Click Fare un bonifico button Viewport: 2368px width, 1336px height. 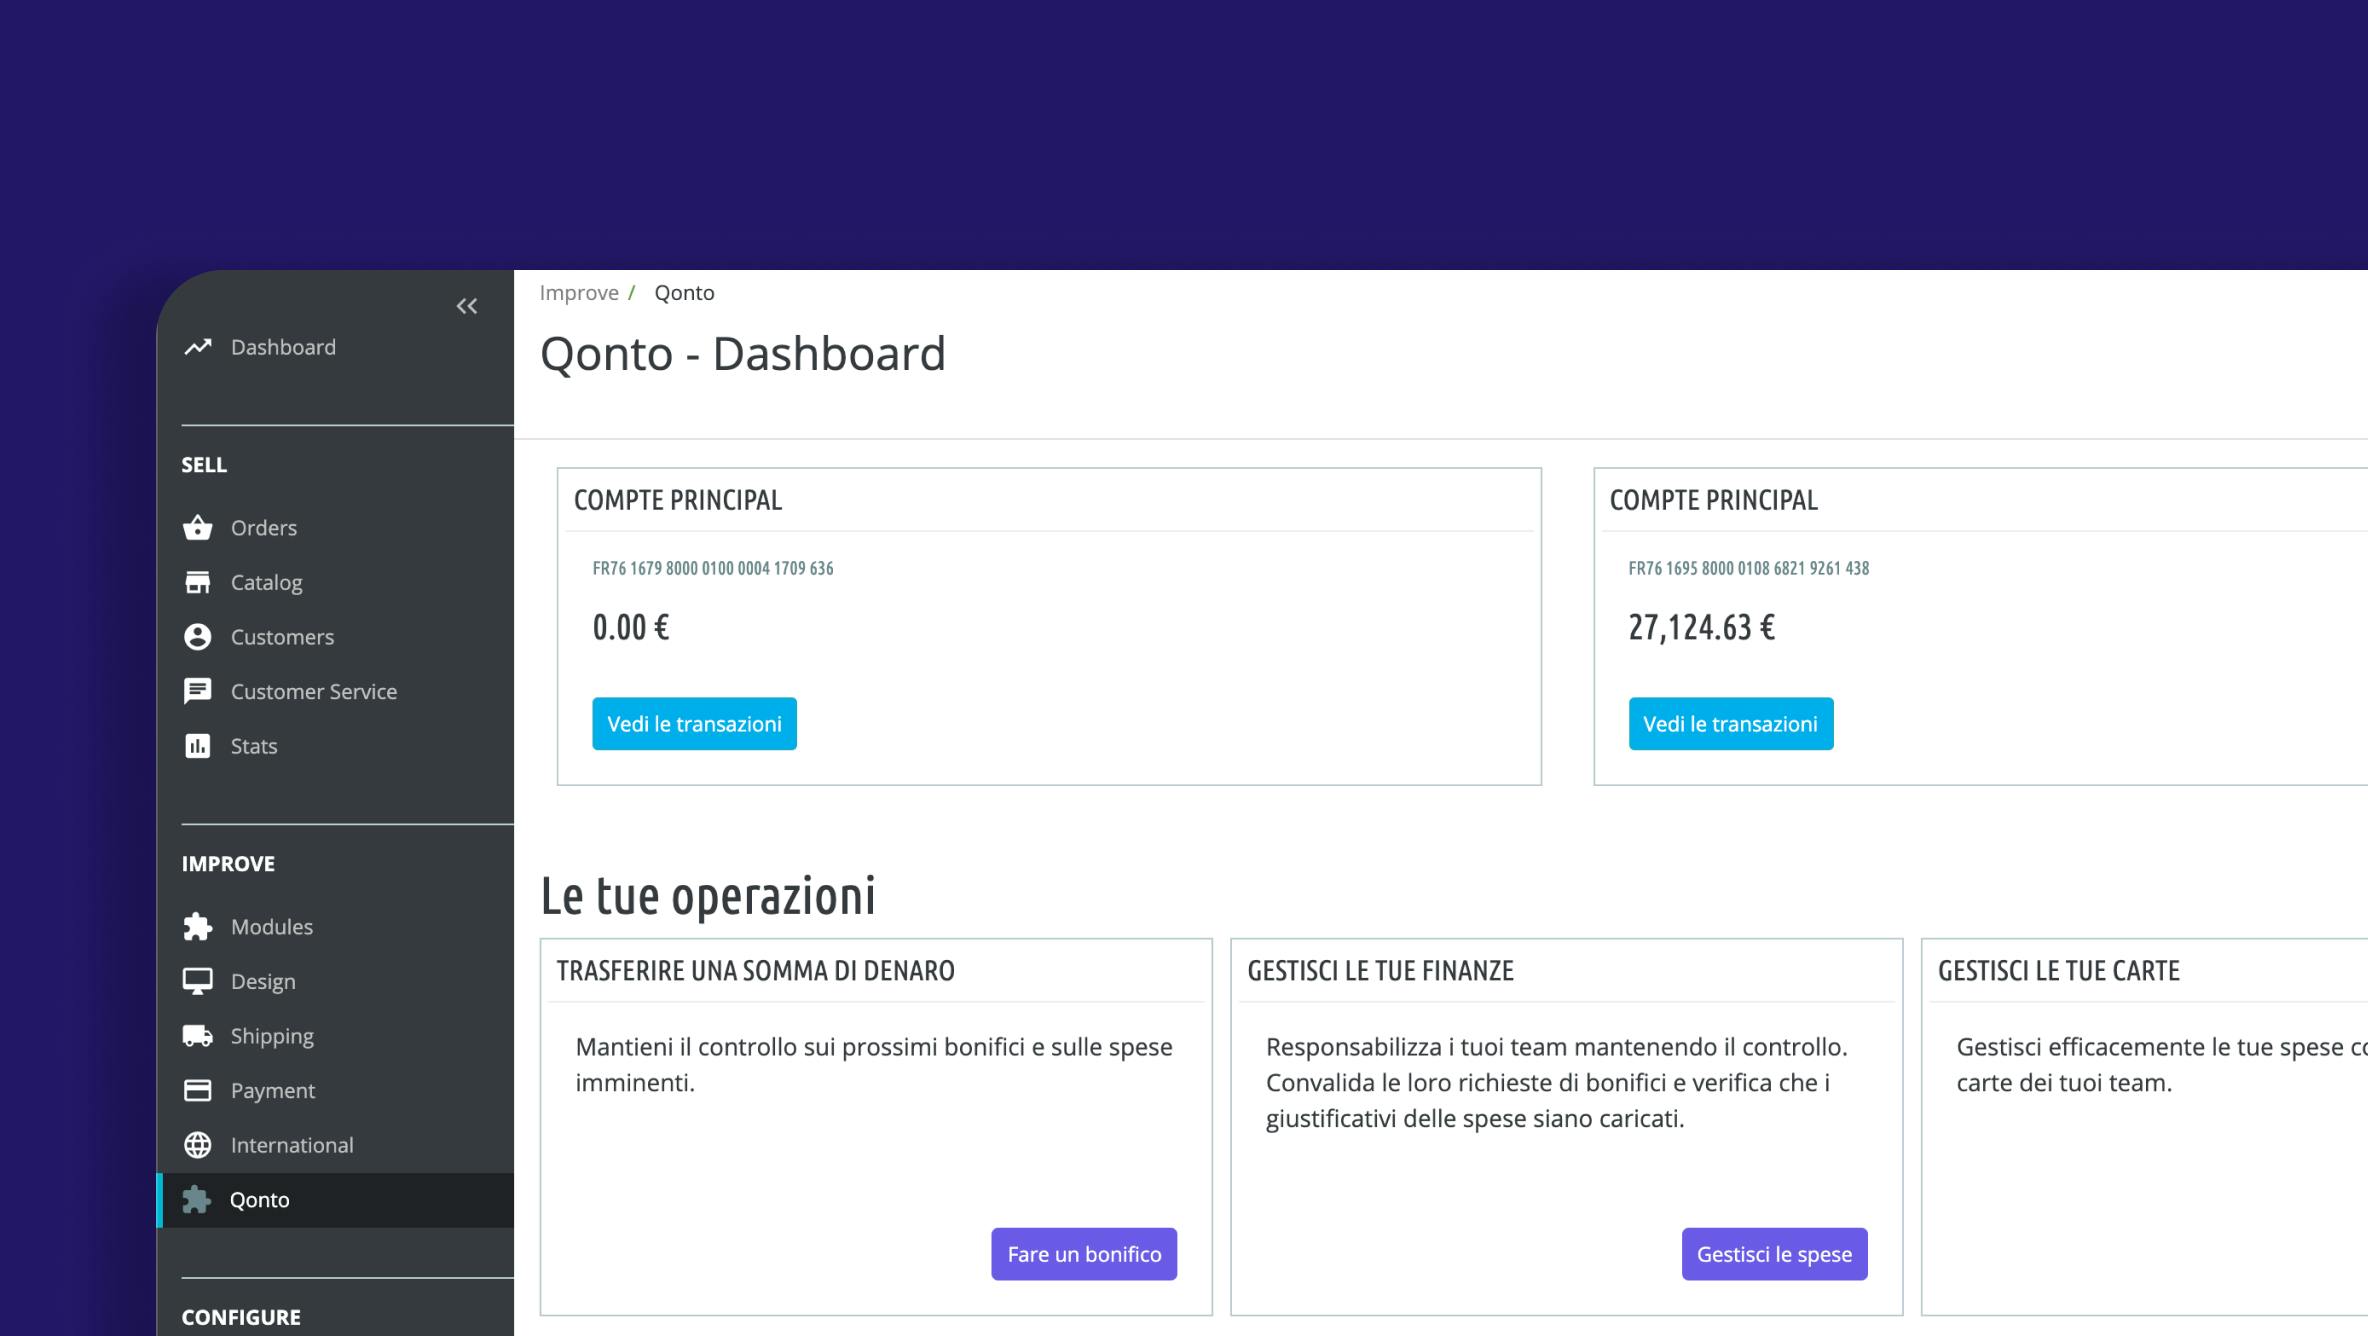point(1084,1254)
